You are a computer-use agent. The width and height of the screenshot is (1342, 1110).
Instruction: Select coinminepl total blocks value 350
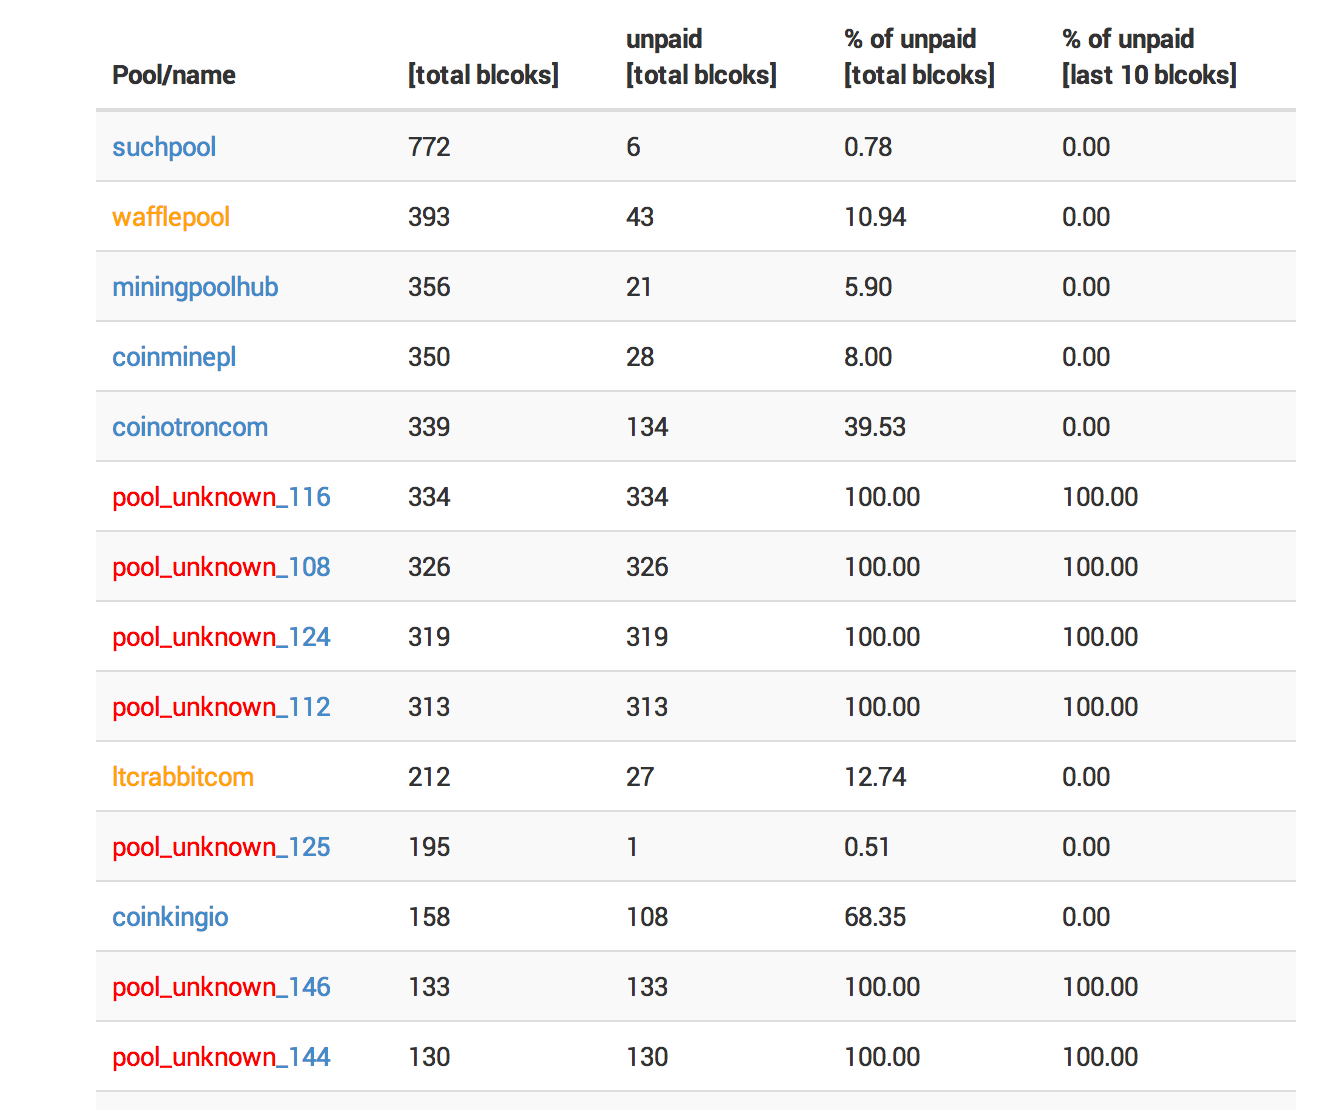429,357
